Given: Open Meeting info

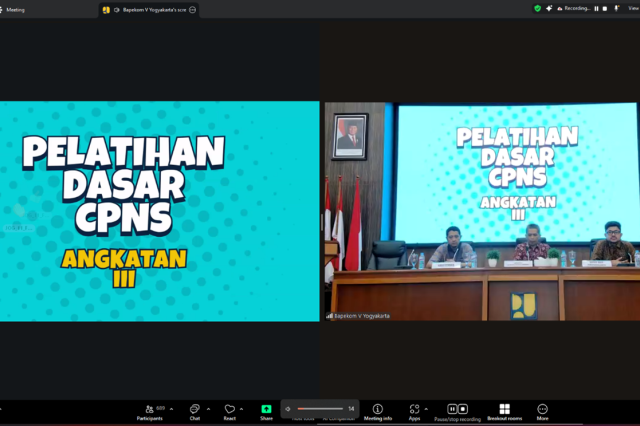Looking at the screenshot, I should (378, 412).
